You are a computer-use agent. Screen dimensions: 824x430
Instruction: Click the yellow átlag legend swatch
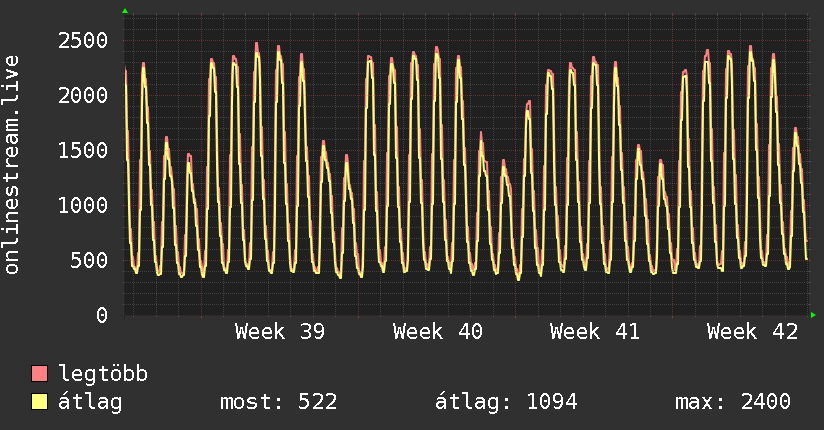pyautogui.click(x=40, y=402)
